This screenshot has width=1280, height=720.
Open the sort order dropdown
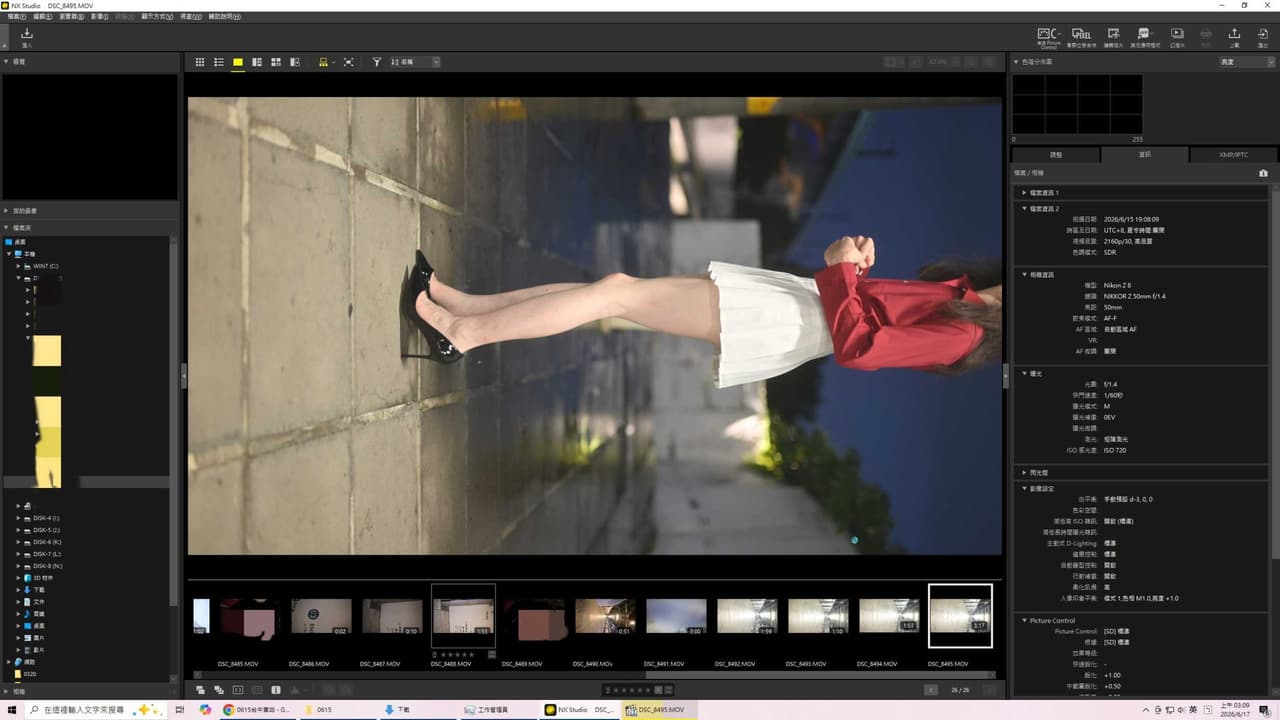[415, 62]
